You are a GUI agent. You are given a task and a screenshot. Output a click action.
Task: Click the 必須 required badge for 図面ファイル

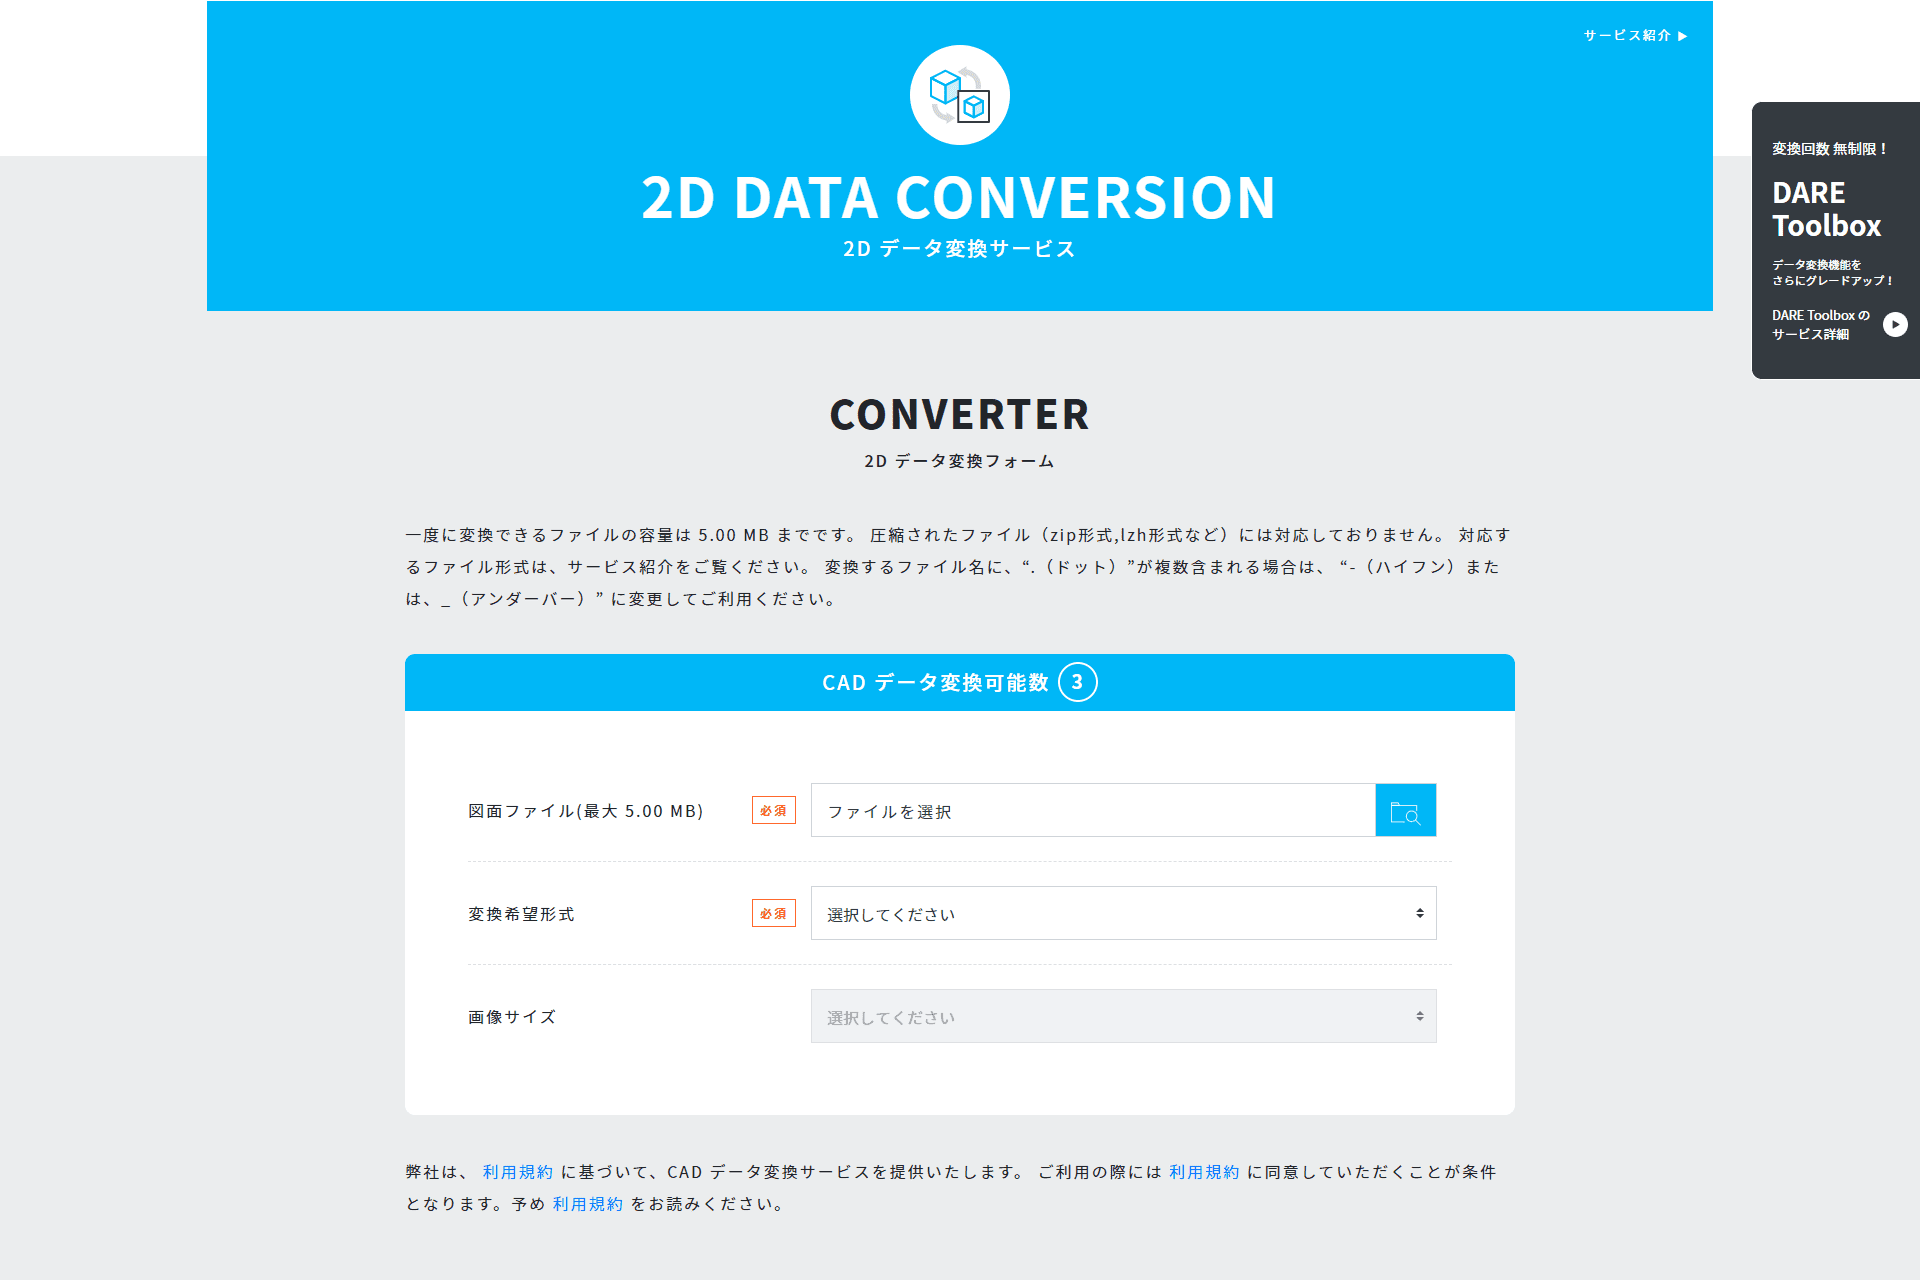(x=774, y=810)
